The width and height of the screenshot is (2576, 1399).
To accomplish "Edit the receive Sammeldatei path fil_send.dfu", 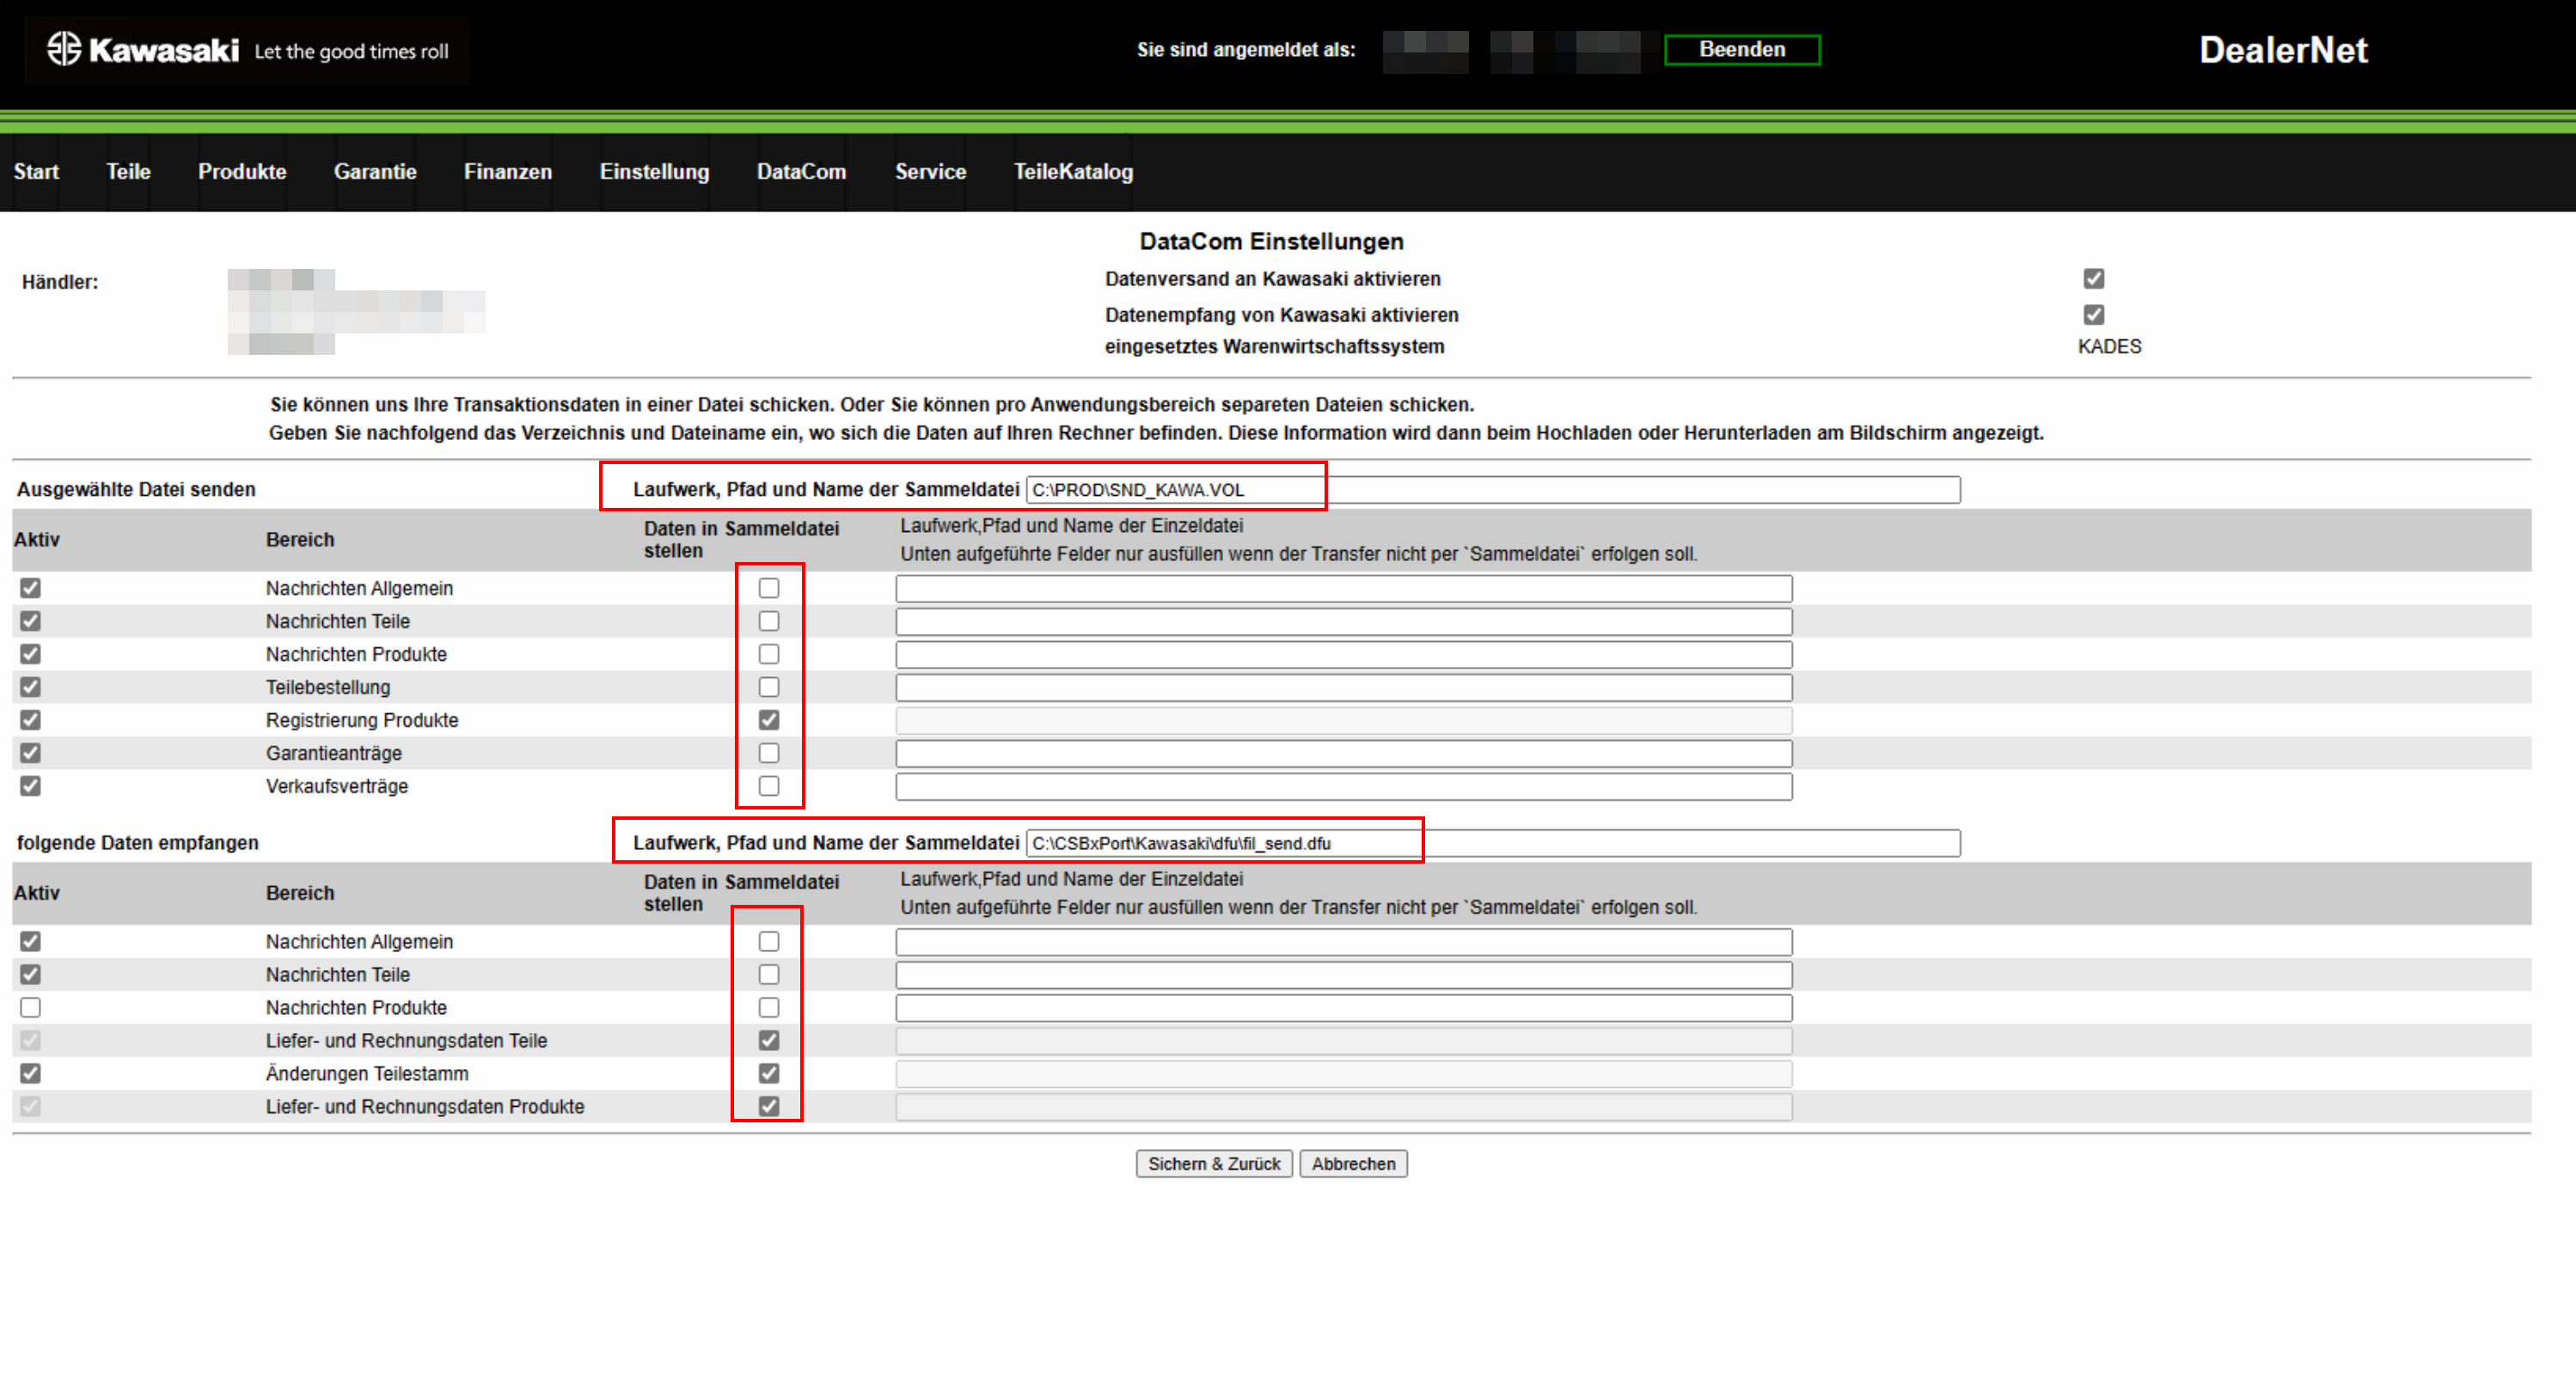I will 1493,843.
